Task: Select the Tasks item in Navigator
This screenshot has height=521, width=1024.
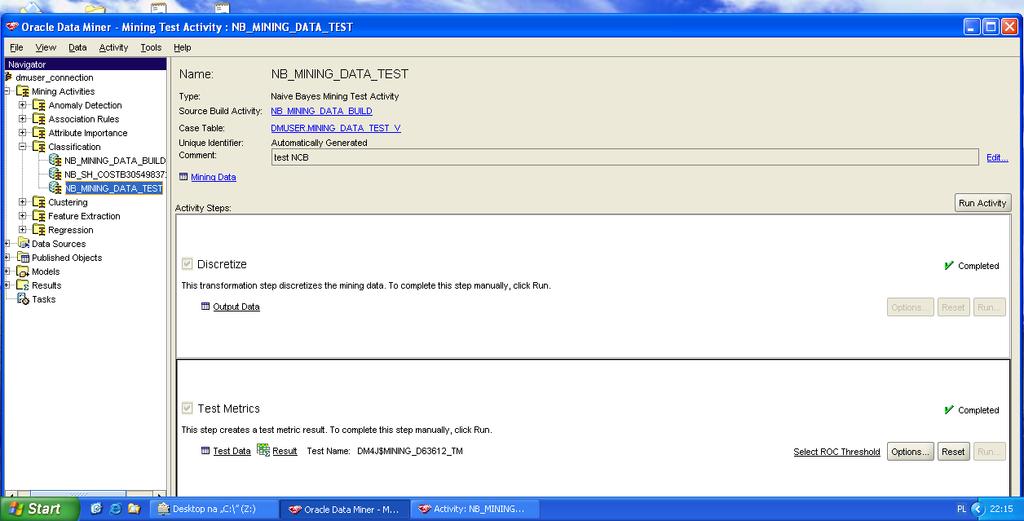Action: click(x=44, y=300)
